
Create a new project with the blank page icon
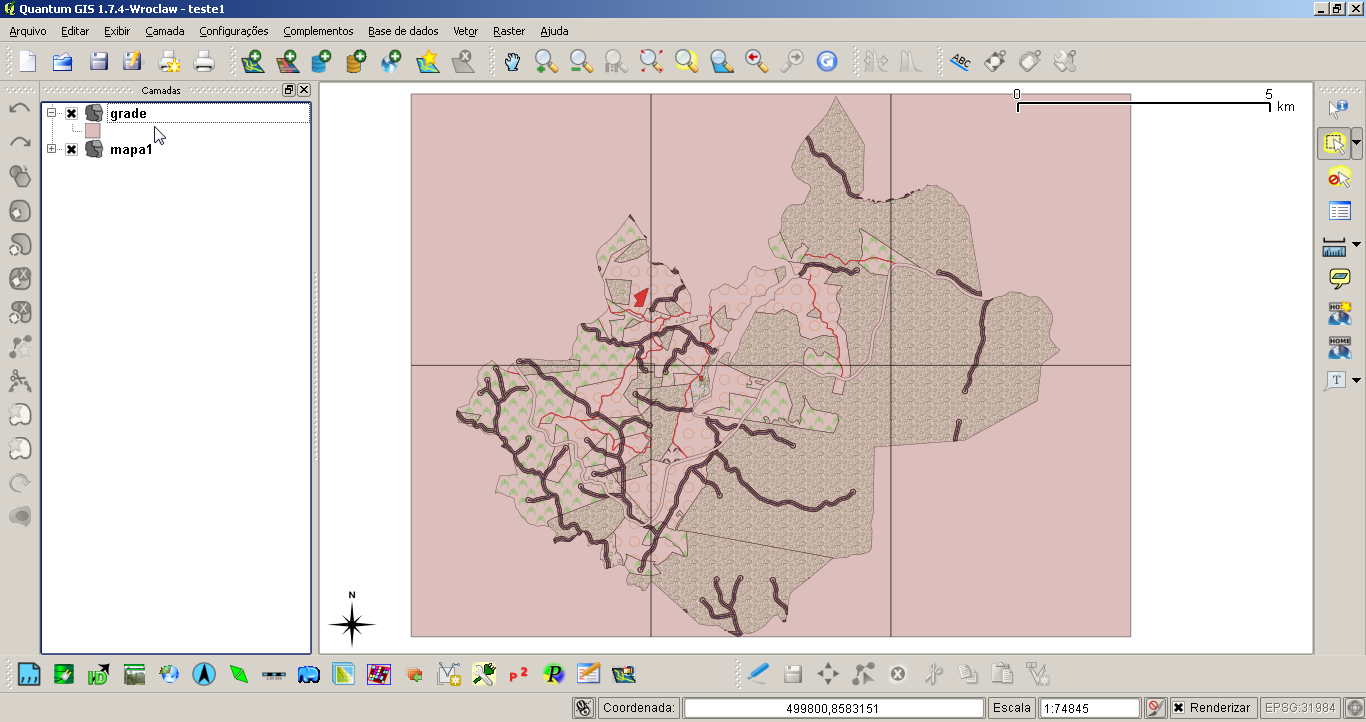pyautogui.click(x=27, y=62)
